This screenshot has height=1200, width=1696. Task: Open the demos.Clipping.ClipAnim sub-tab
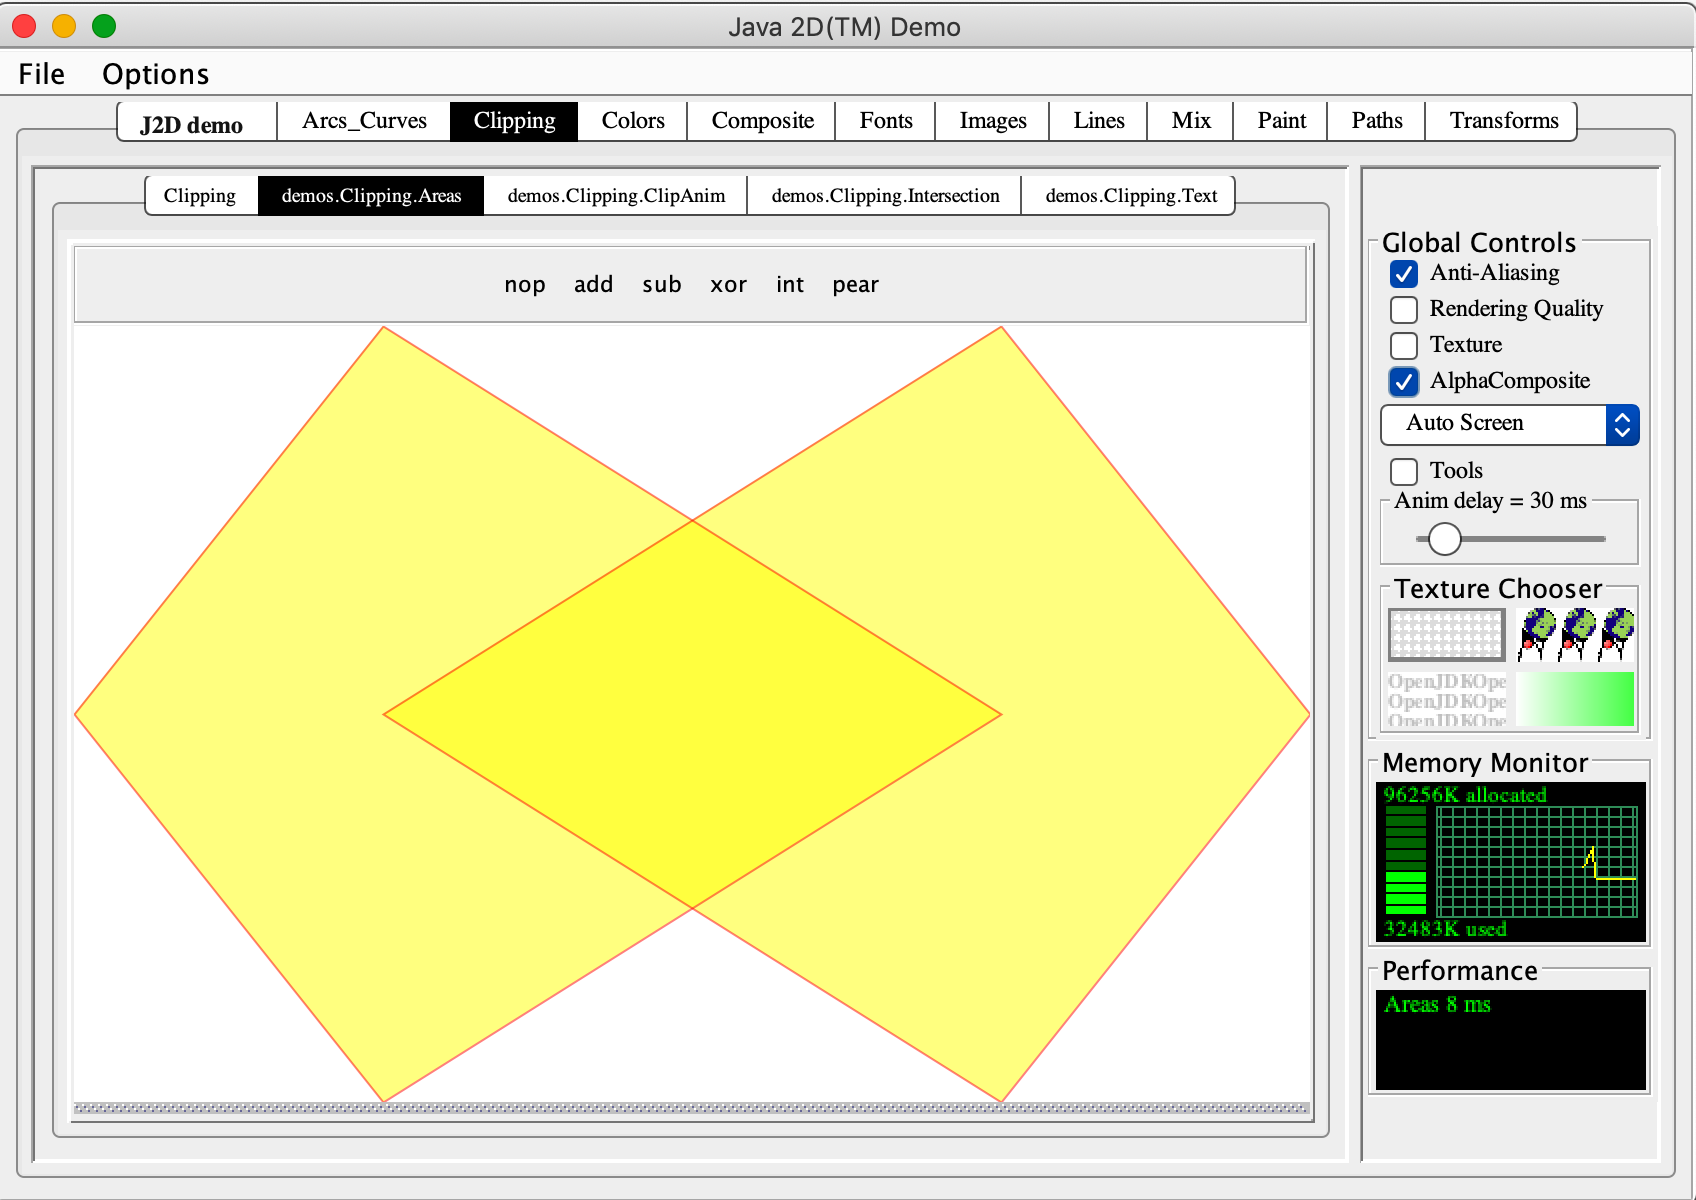click(616, 196)
